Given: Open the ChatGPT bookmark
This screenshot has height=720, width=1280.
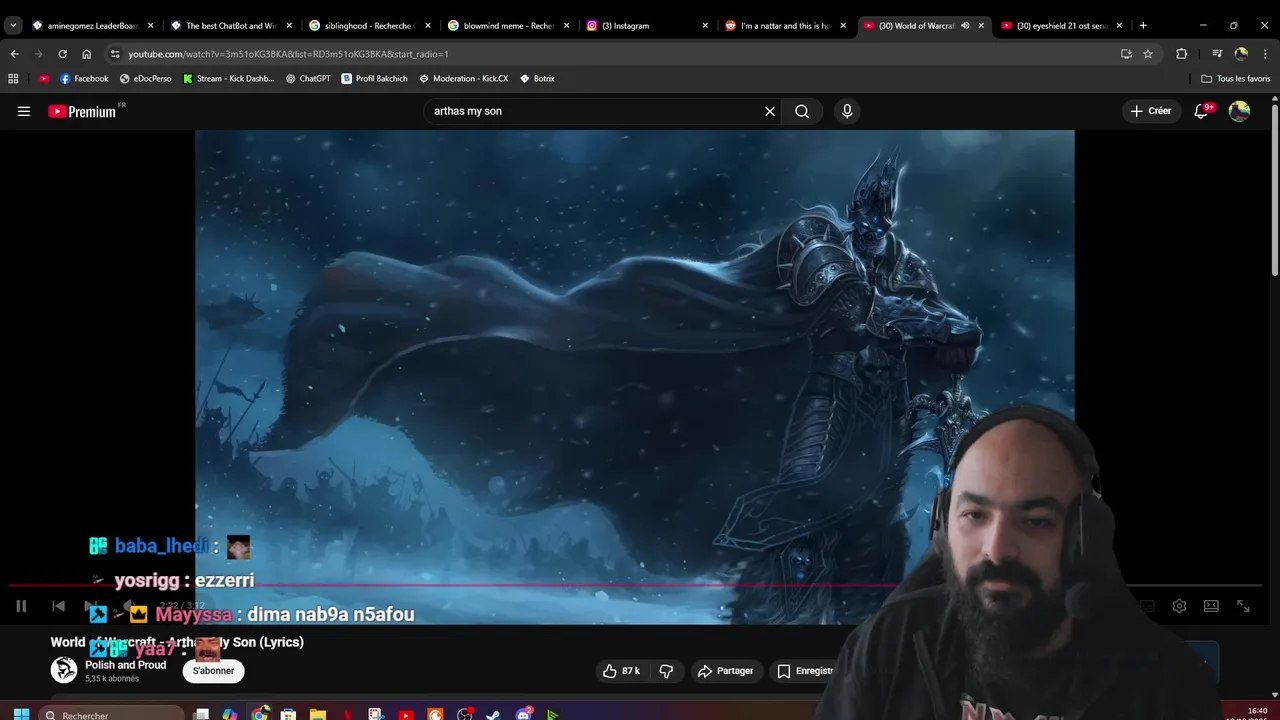Looking at the screenshot, I should tap(308, 78).
